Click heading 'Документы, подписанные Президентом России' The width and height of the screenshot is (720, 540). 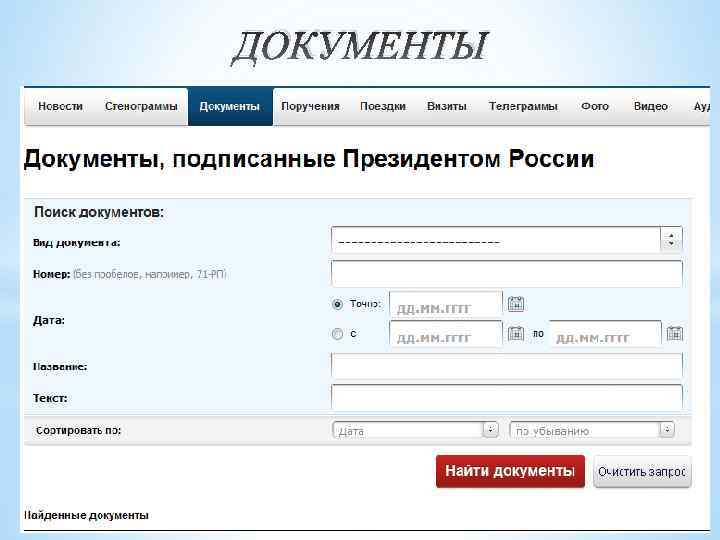click(x=309, y=159)
